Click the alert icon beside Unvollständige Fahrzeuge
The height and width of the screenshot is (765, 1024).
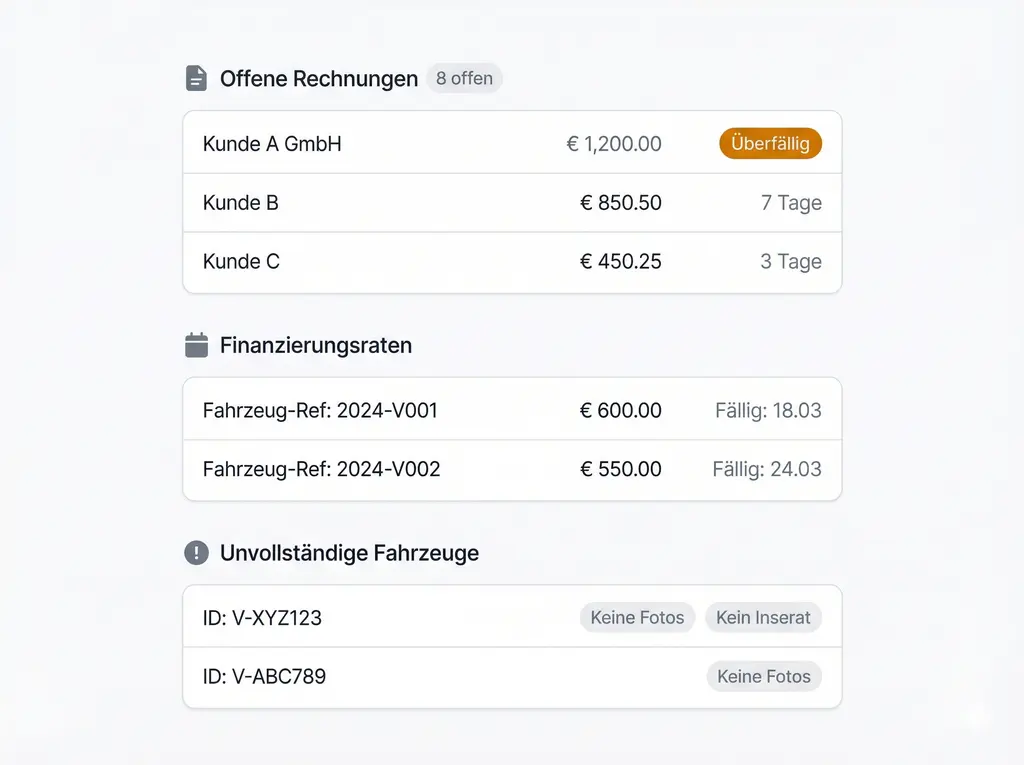coord(196,553)
